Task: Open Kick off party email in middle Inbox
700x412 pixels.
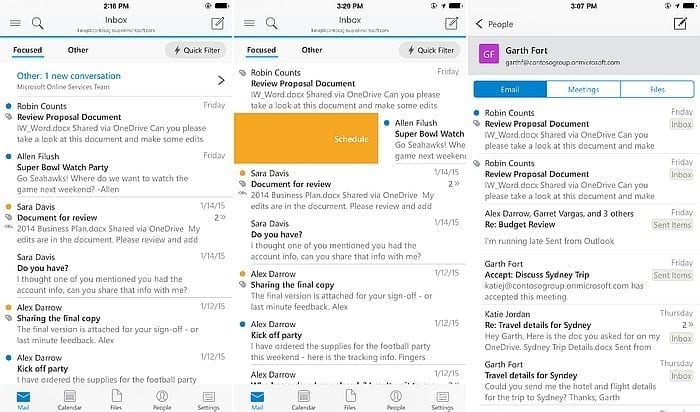Action: (x=350, y=340)
